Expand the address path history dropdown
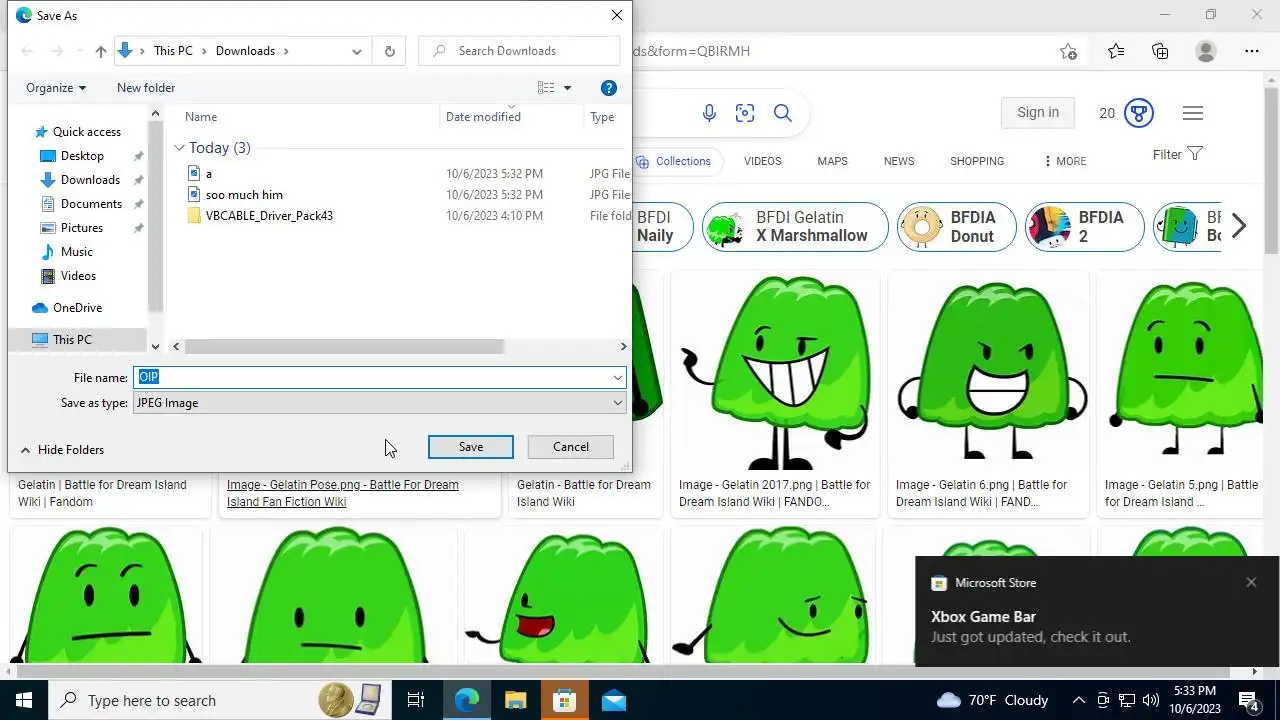This screenshot has height=720, width=1280. (356, 51)
